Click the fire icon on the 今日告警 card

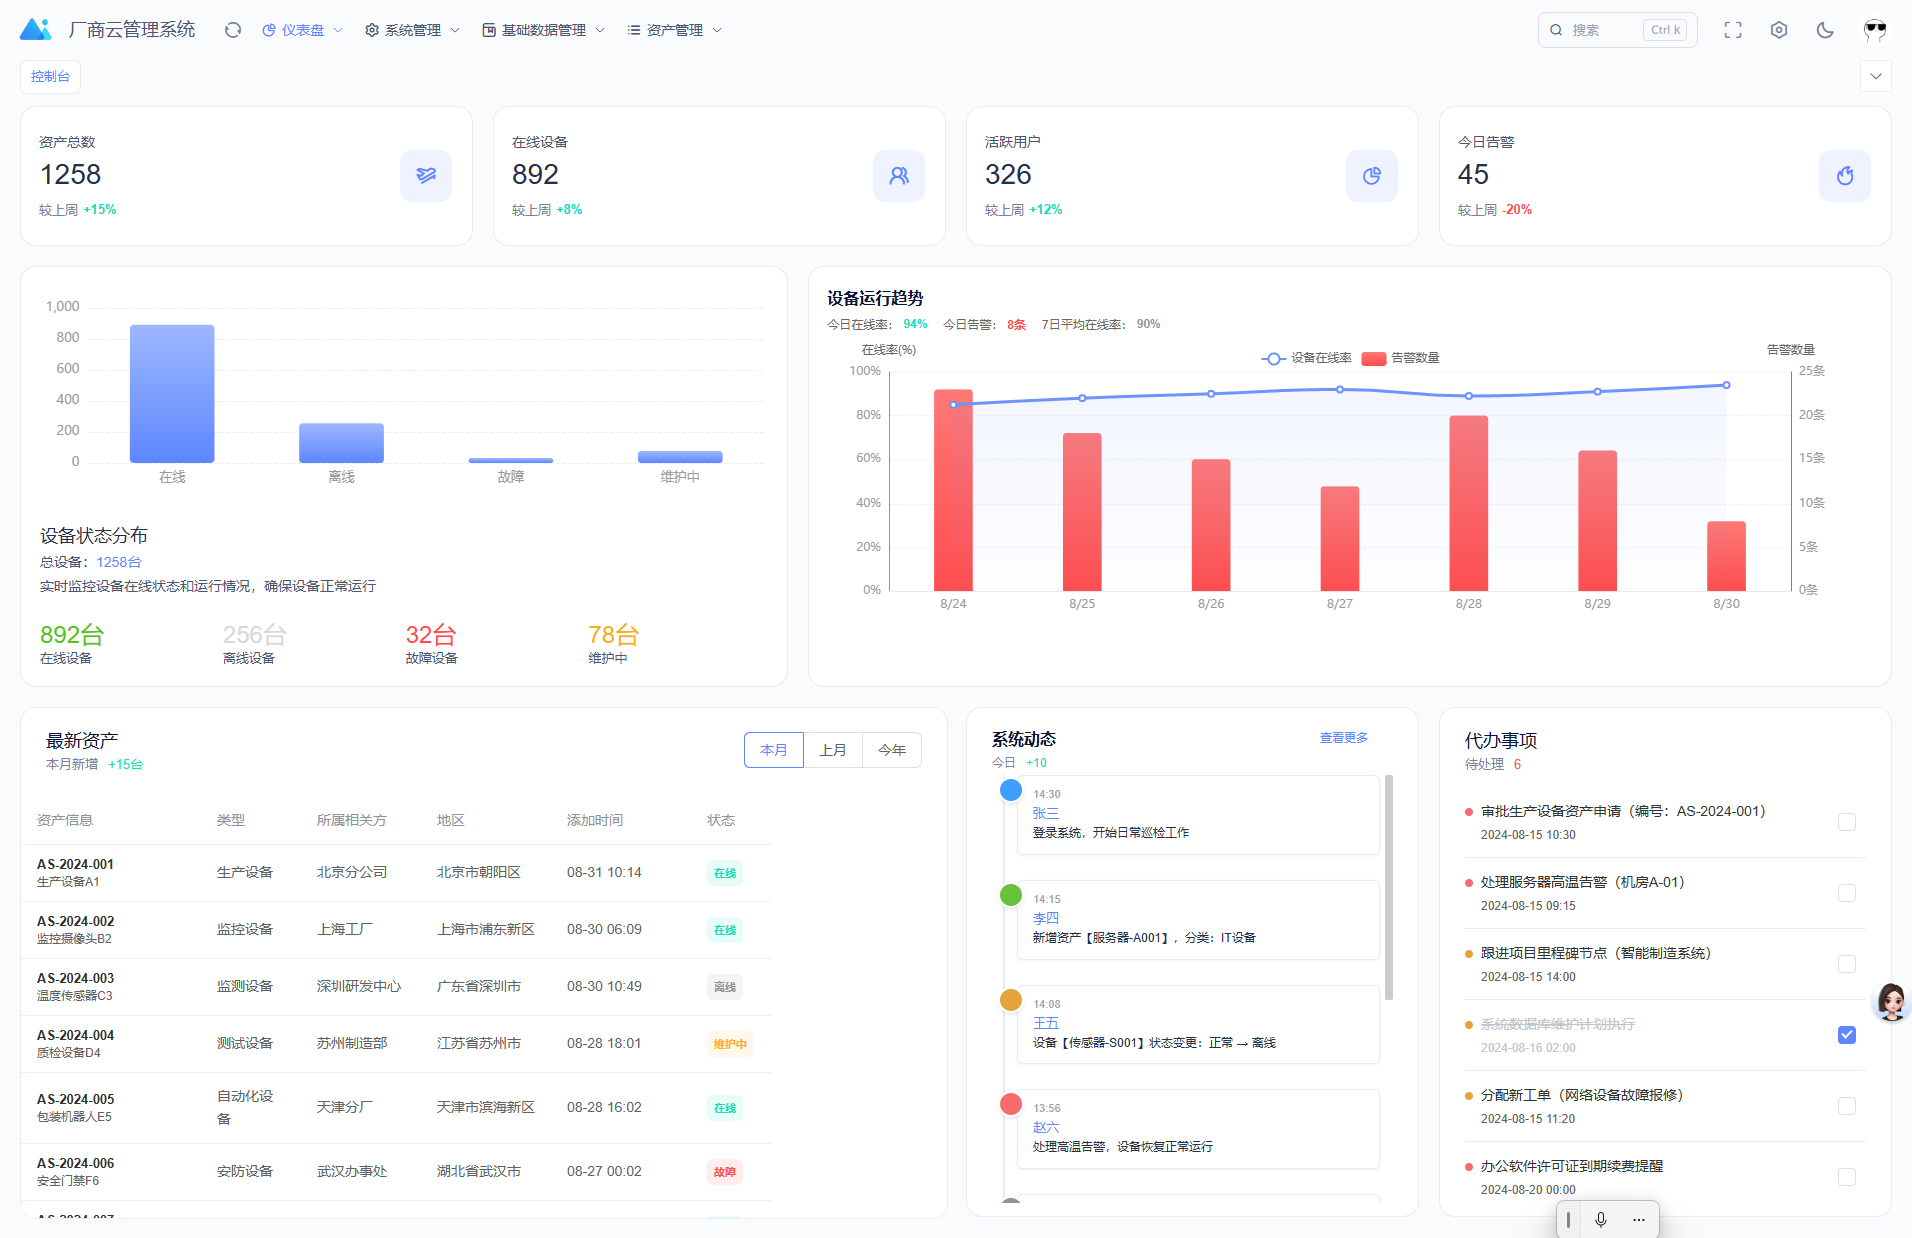1845,176
